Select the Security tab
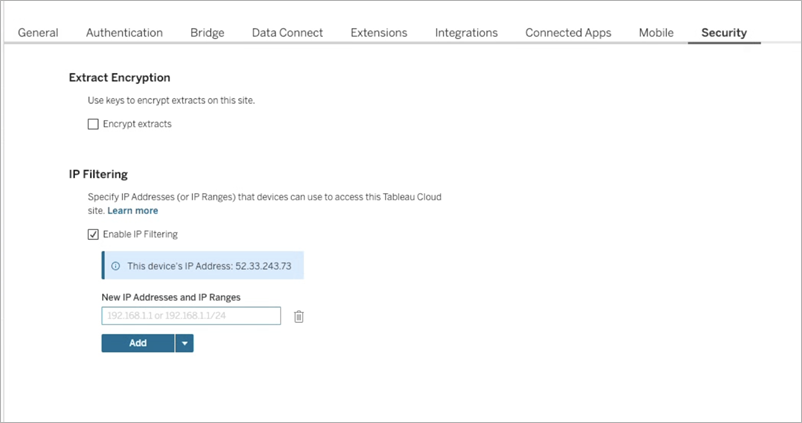Screen dimensions: 802x423 (724, 33)
